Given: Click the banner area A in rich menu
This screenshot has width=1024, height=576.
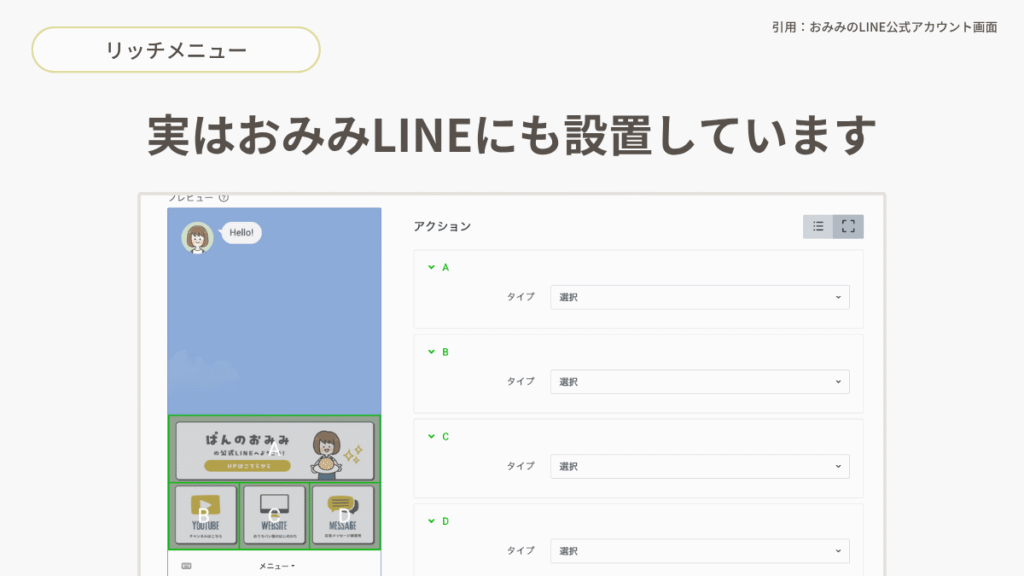Looking at the screenshot, I should 274,450.
